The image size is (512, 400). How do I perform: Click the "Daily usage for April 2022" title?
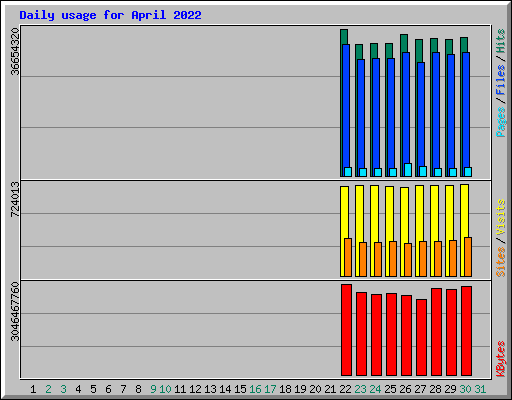pyautogui.click(x=110, y=15)
